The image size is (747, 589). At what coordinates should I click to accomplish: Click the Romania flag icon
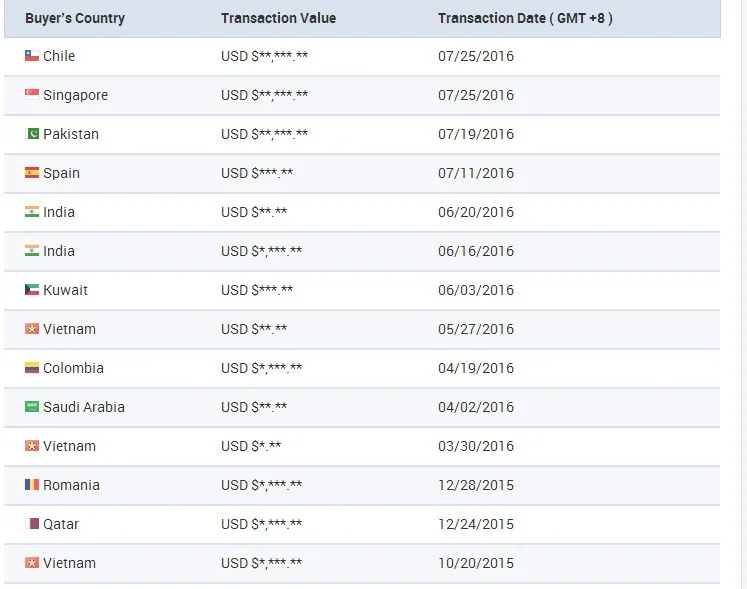[32, 485]
